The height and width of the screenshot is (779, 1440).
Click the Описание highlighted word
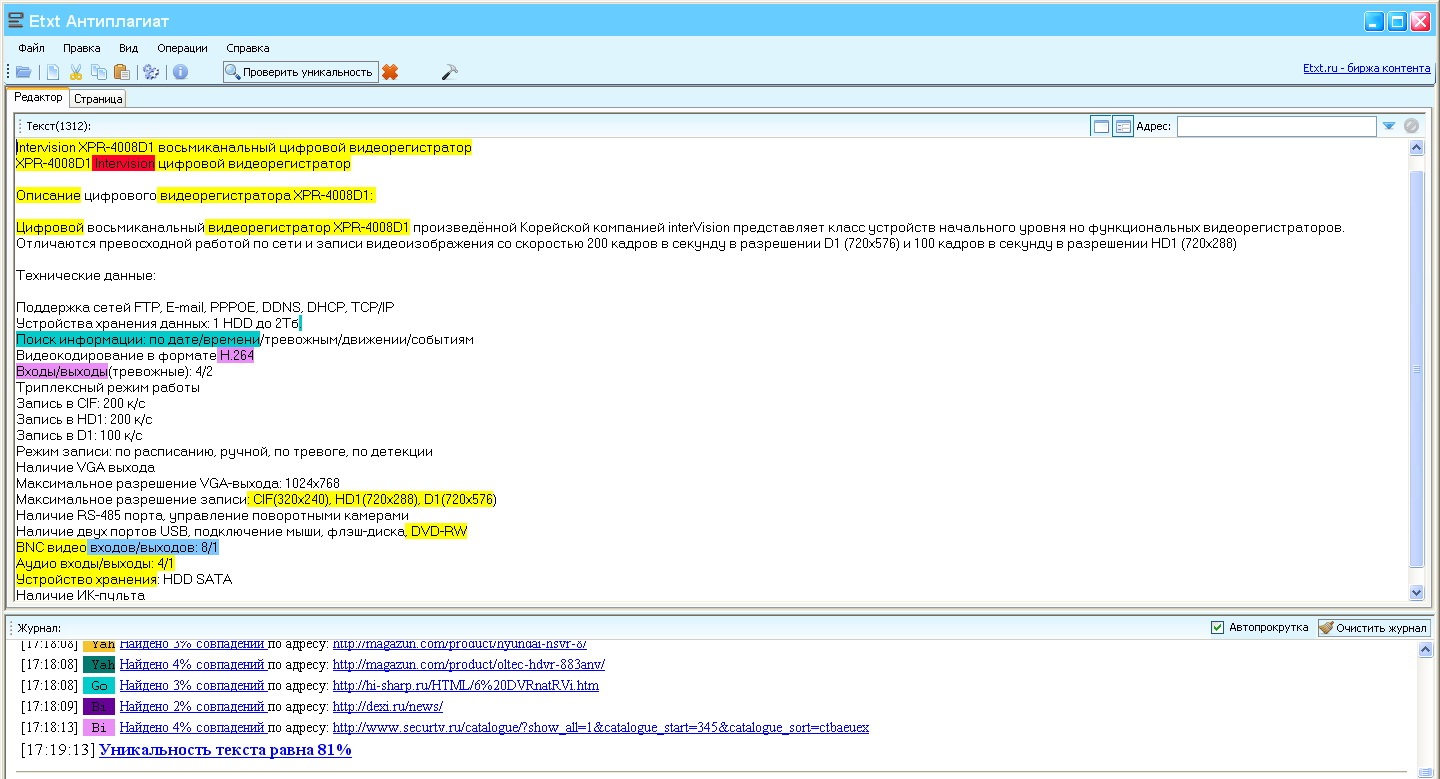(48, 195)
